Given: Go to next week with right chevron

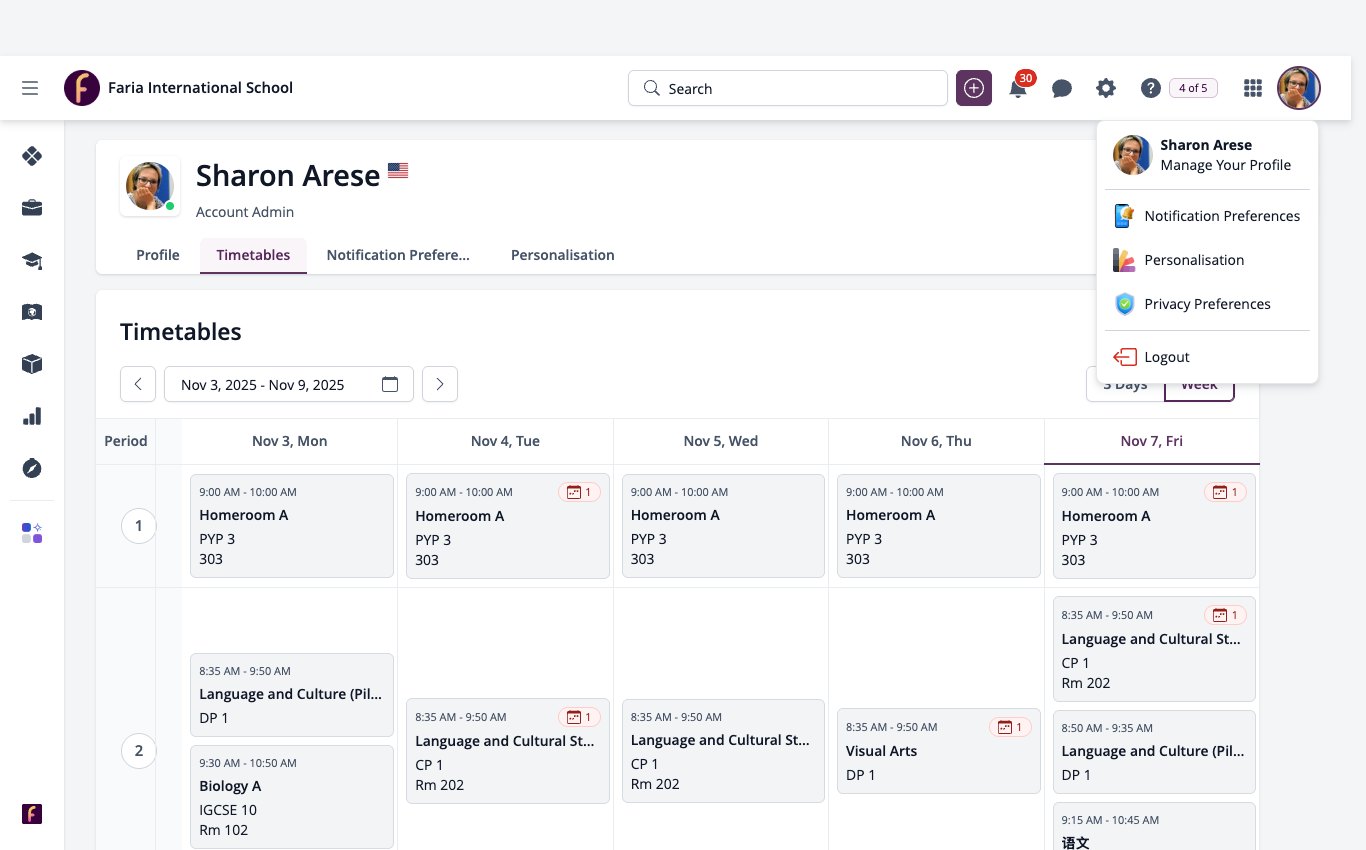Looking at the screenshot, I should [x=440, y=384].
